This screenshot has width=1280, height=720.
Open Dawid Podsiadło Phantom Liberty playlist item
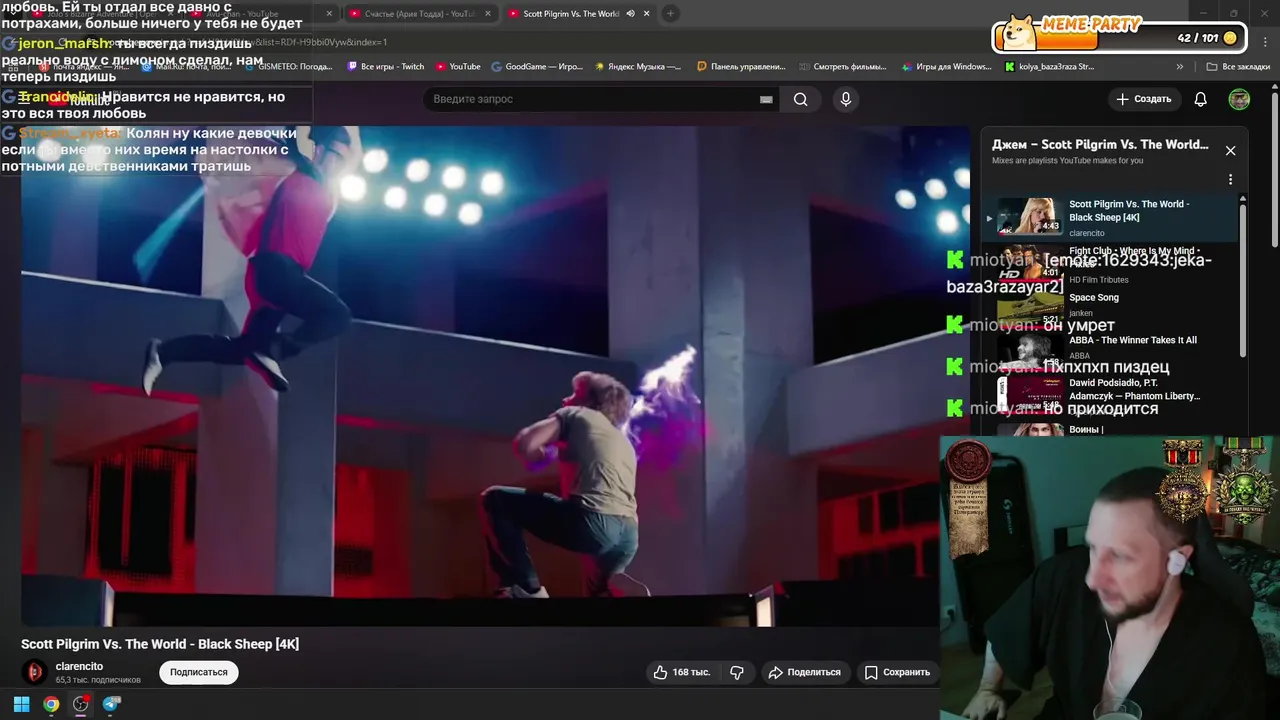[x=1110, y=392]
